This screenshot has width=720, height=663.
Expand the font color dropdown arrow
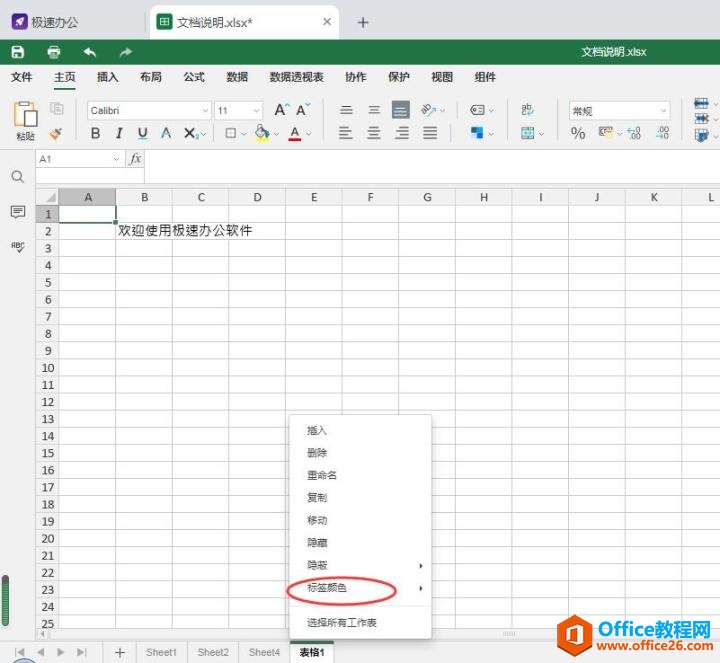coord(309,134)
